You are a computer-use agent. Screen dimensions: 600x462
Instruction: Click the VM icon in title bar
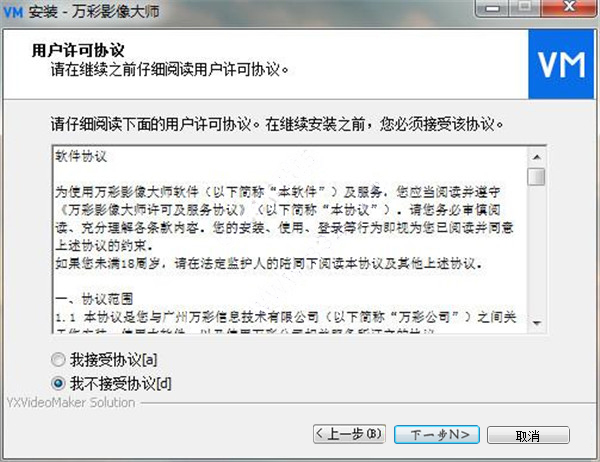click(13, 12)
